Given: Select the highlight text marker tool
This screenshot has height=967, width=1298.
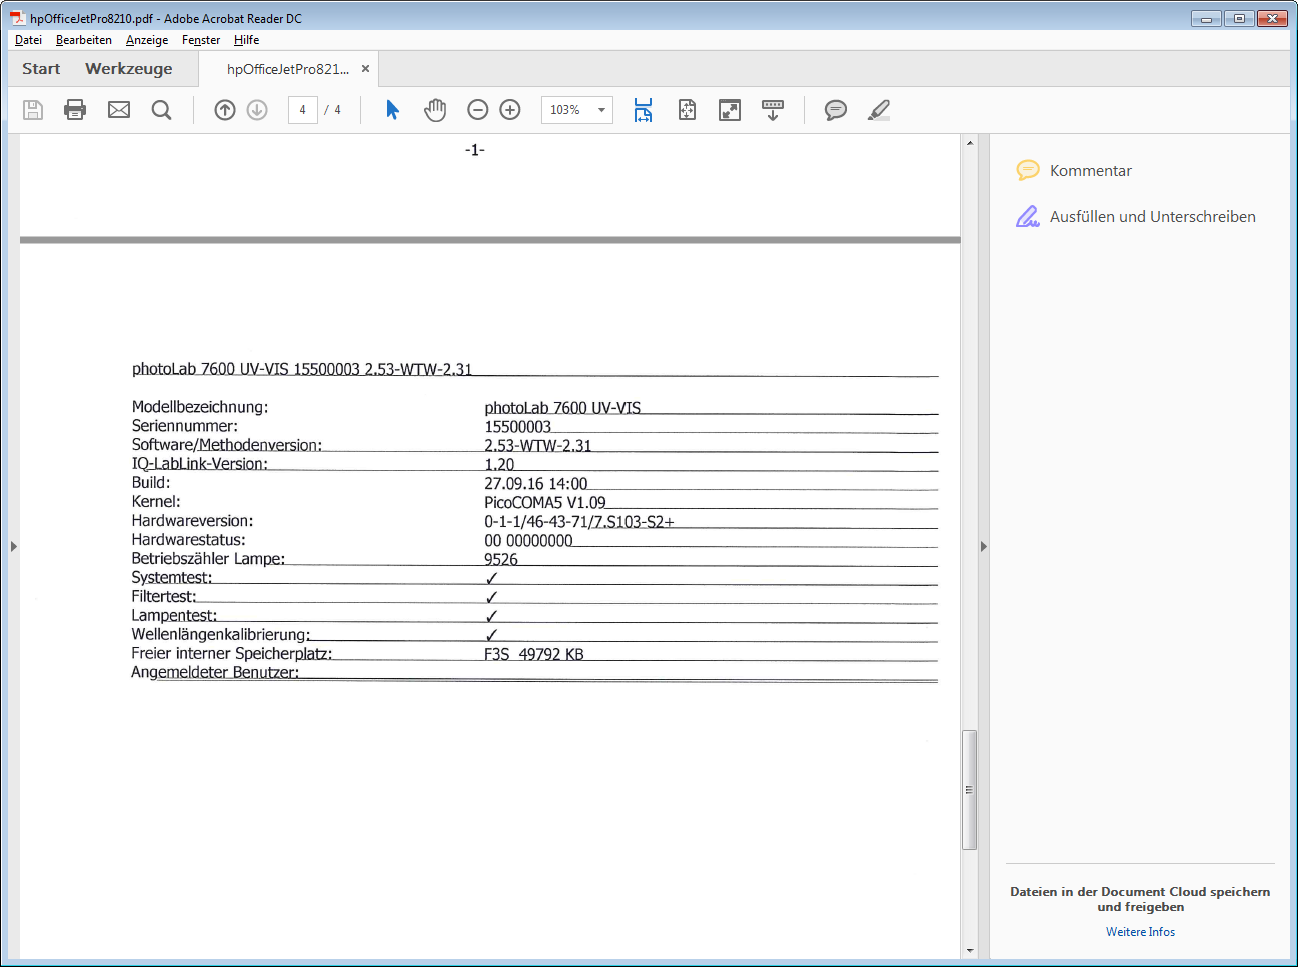Looking at the screenshot, I should tap(879, 110).
